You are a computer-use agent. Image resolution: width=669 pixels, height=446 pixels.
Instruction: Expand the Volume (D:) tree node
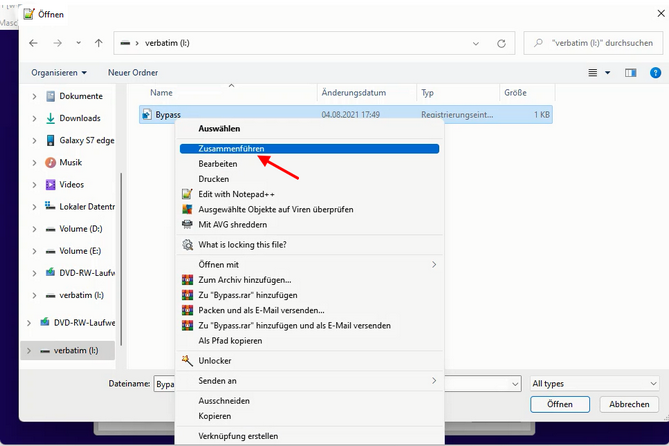[x=35, y=228]
